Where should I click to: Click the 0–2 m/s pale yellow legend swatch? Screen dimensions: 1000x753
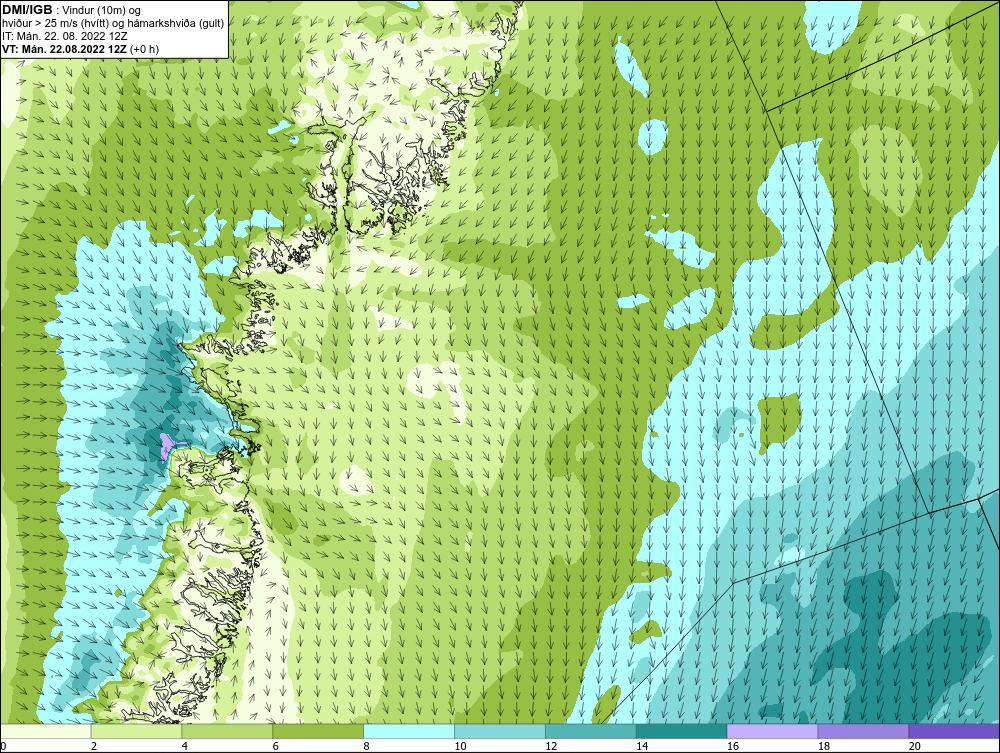point(46,731)
